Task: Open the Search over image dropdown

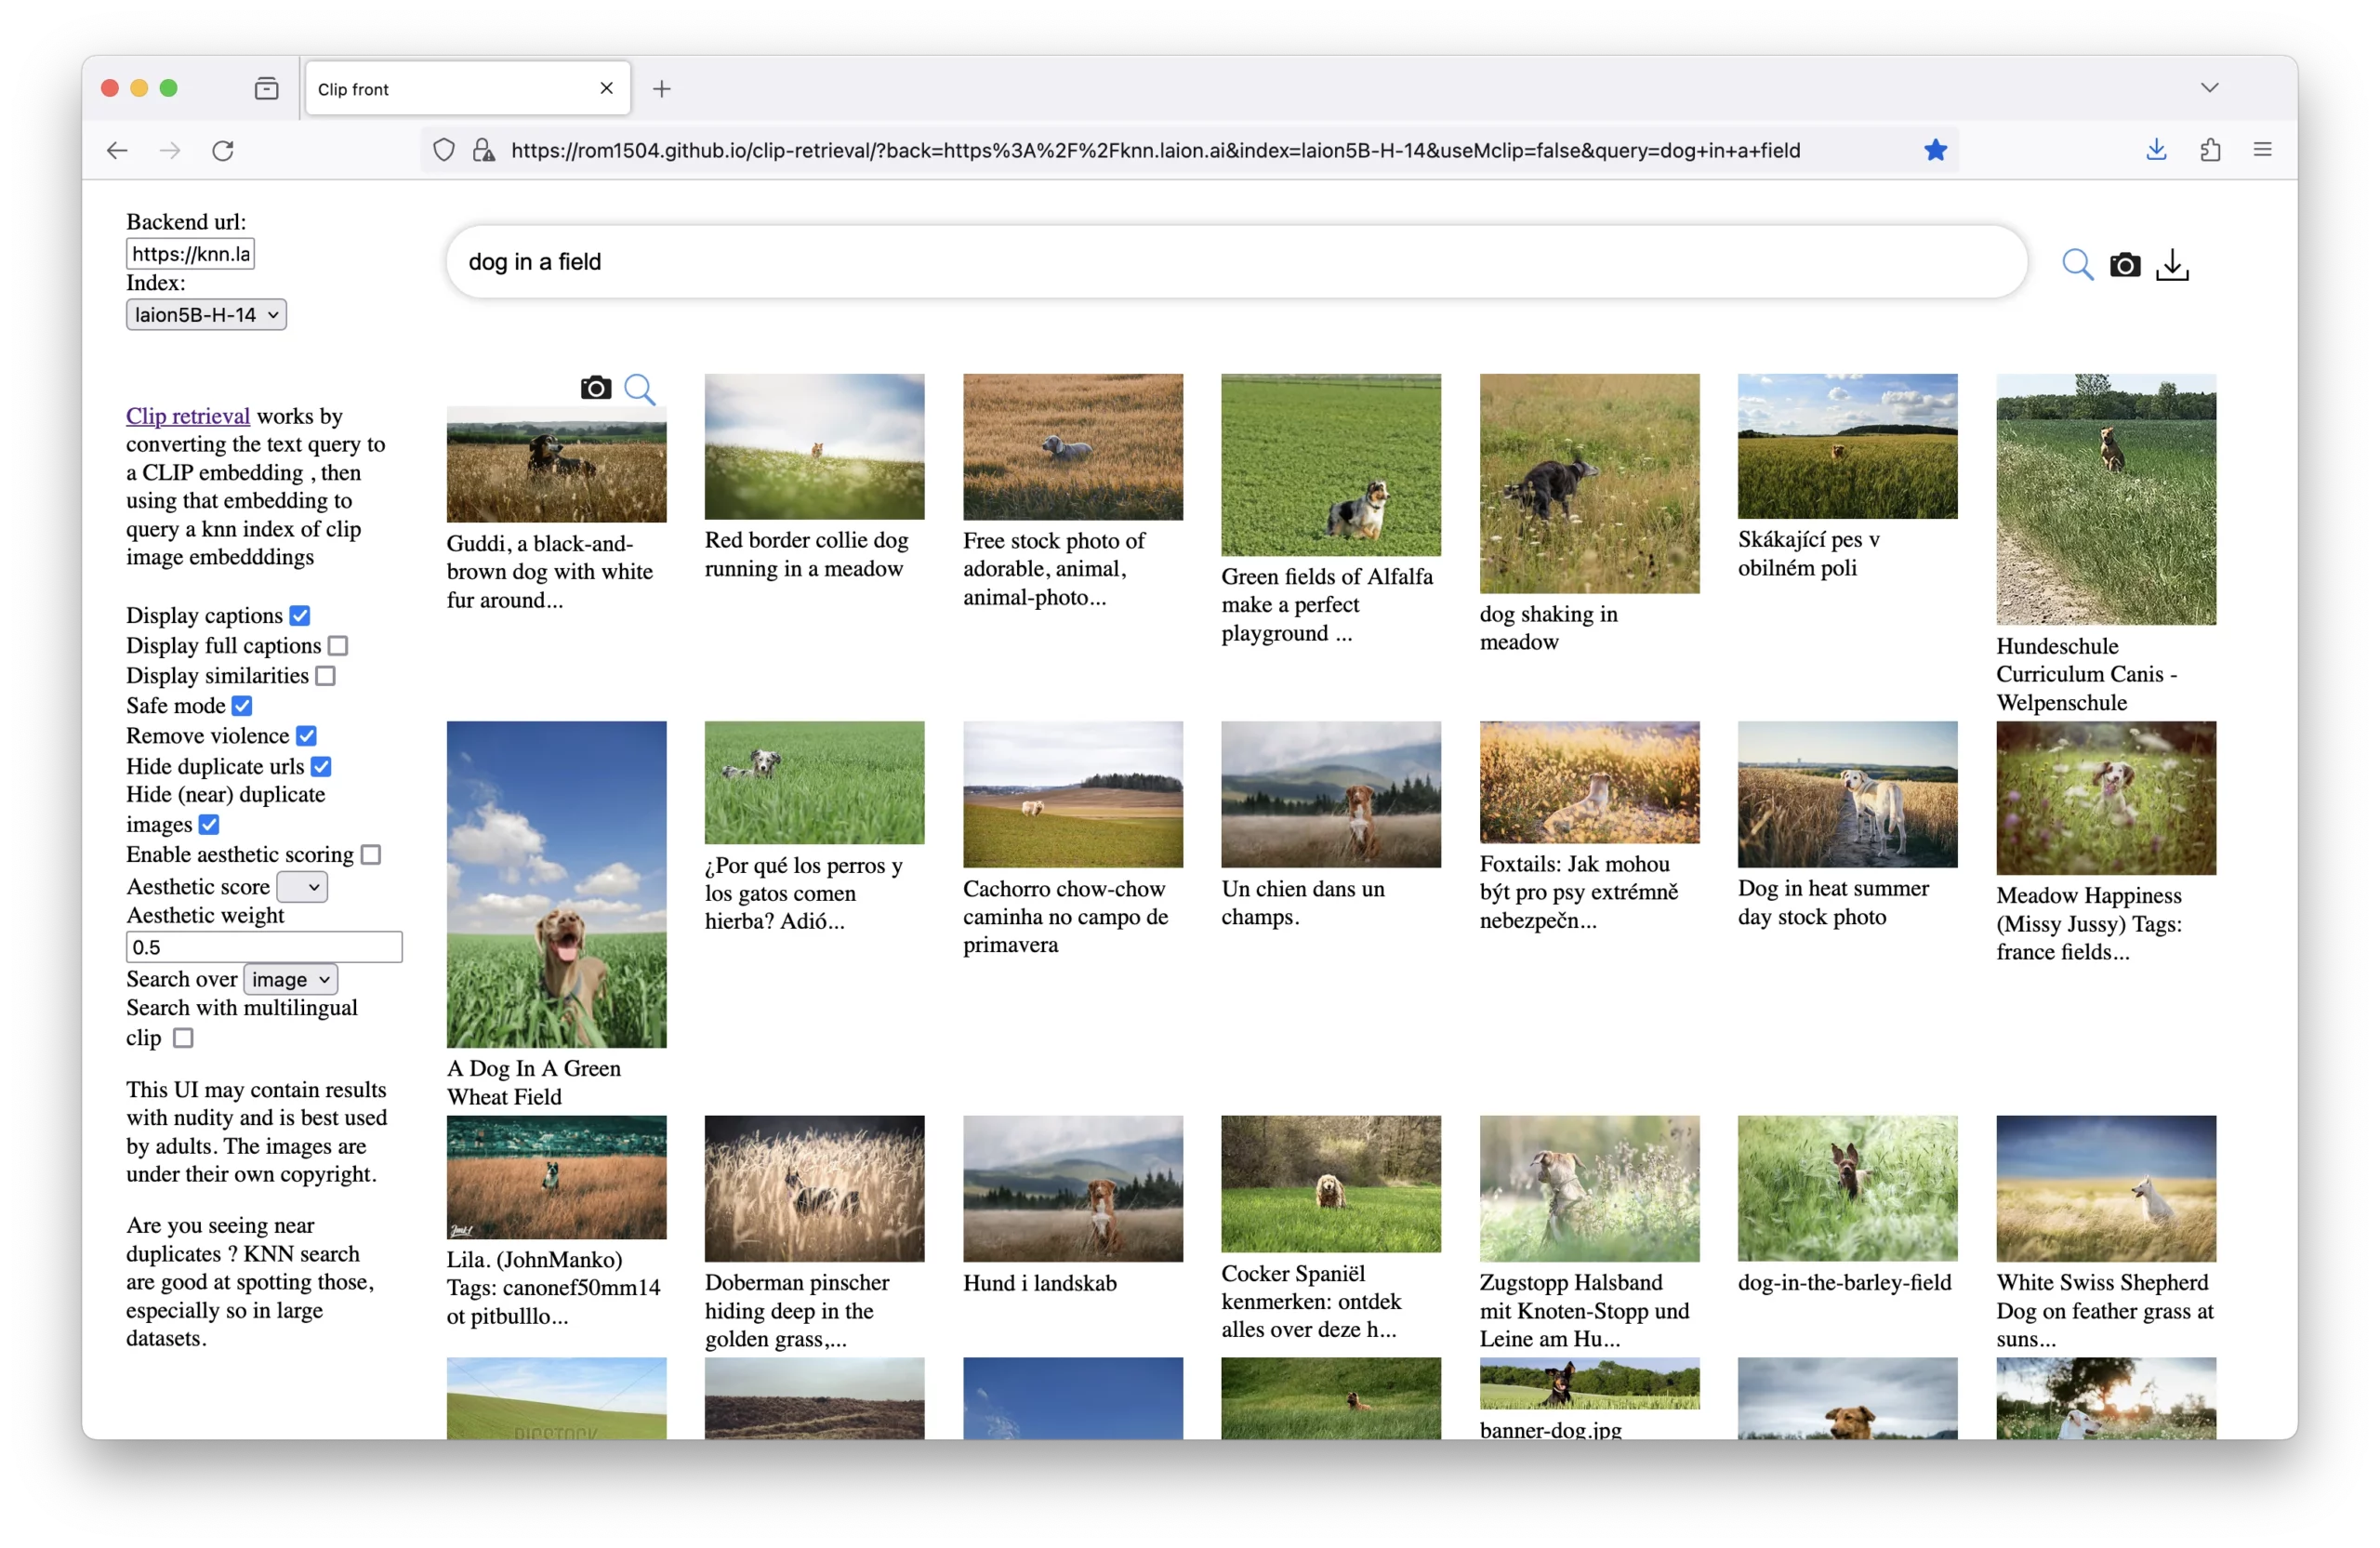Action: tap(290, 979)
